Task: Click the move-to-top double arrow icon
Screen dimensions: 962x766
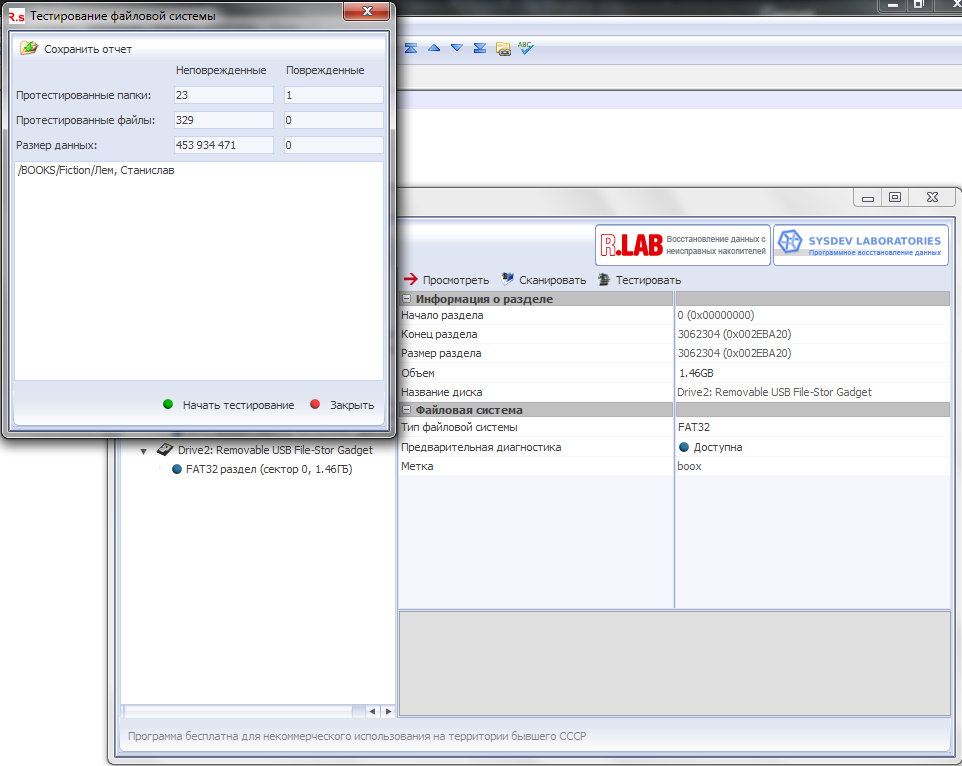Action: [x=411, y=48]
